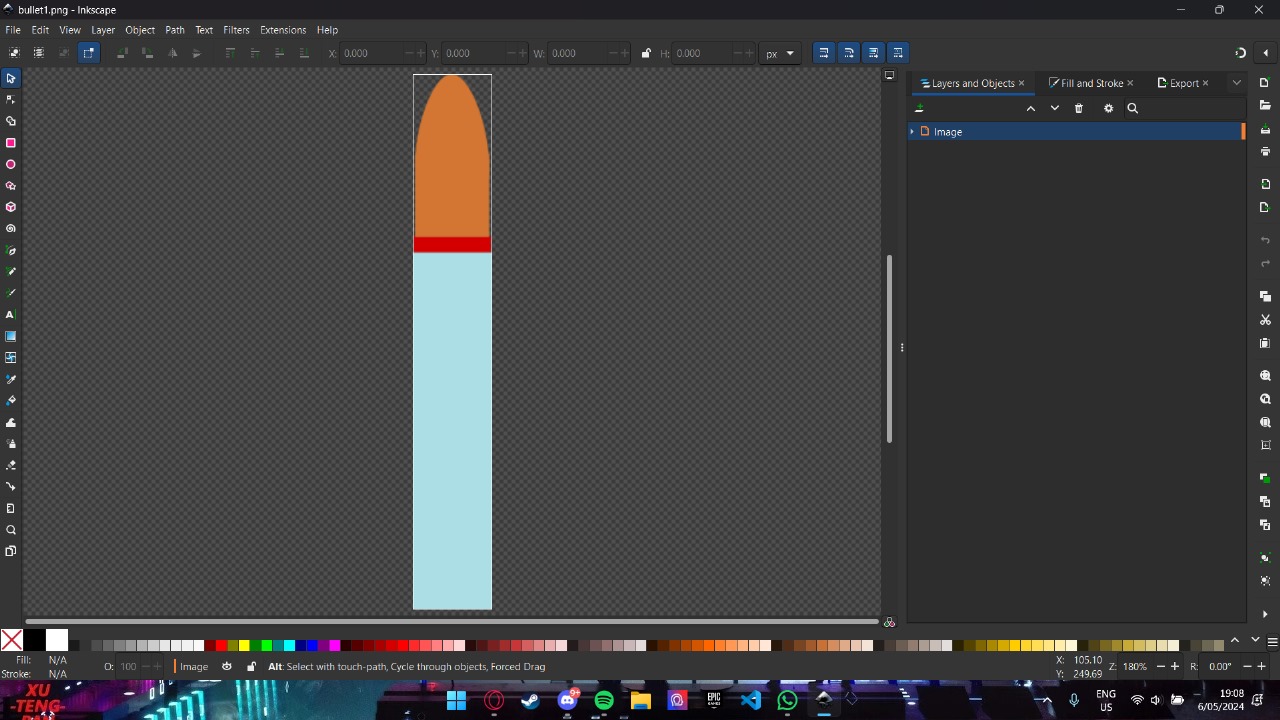
Task: Select the Rectangle tool
Action: [x=11, y=143]
